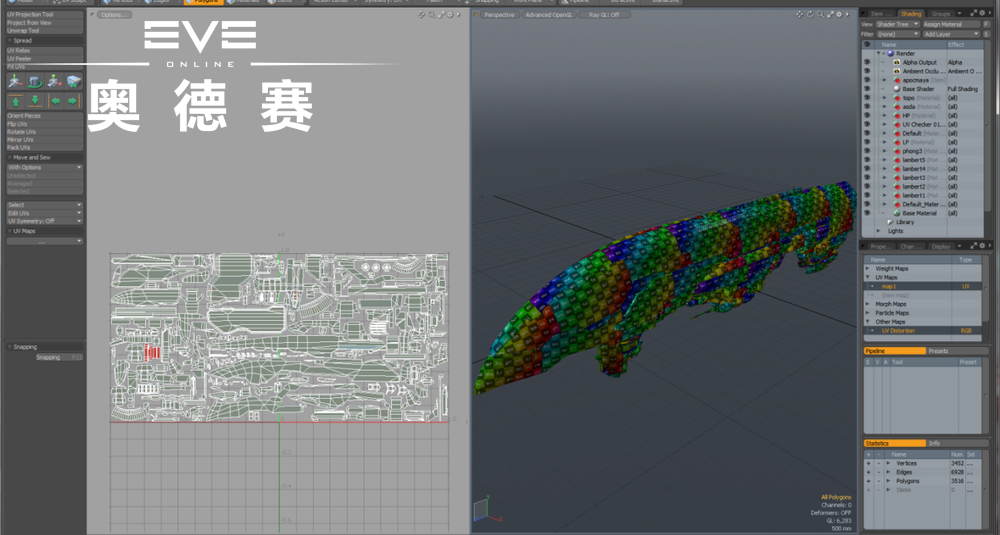Open the Info tab beside Statistics
The width and height of the screenshot is (1000, 535).
(934, 443)
